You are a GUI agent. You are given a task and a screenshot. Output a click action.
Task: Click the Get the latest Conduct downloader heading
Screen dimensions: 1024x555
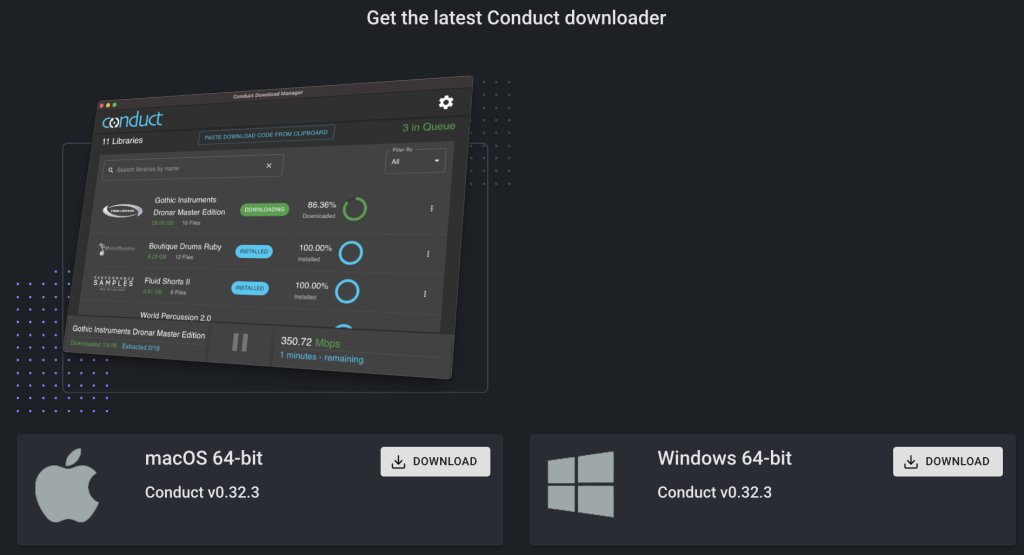[x=516, y=18]
